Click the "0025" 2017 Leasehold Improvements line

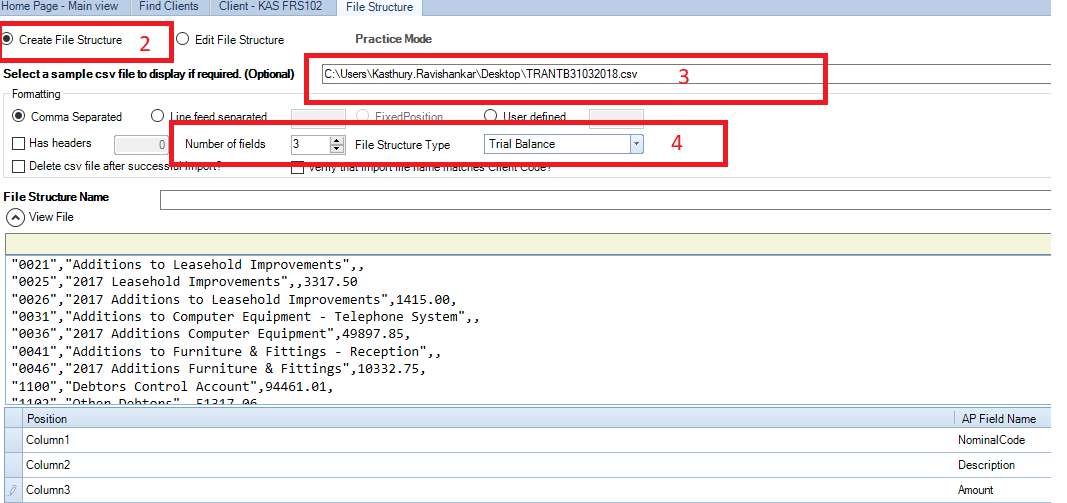coord(184,282)
